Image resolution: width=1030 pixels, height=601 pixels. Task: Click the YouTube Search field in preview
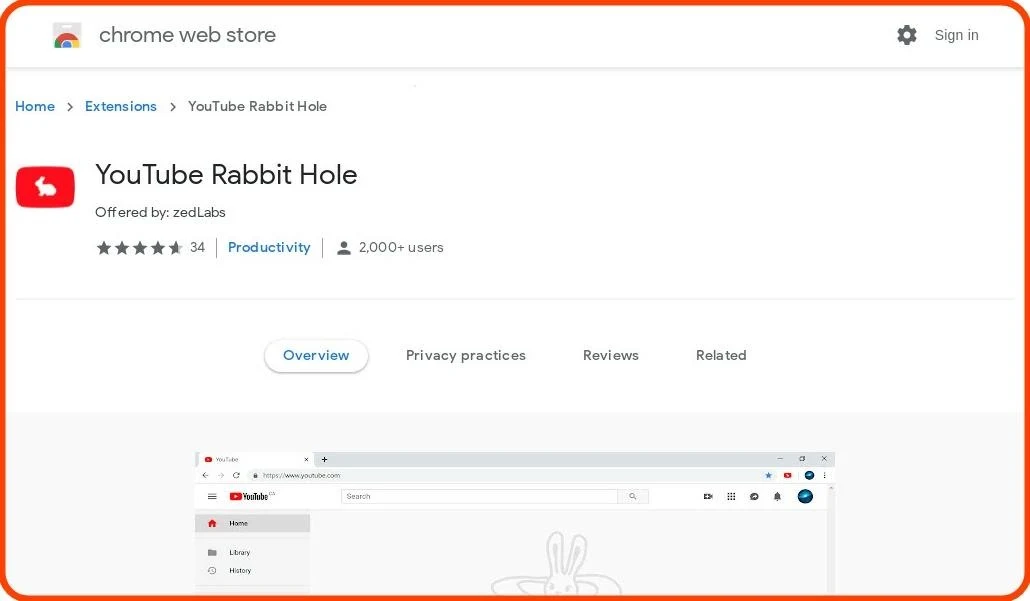click(x=480, y=497)
